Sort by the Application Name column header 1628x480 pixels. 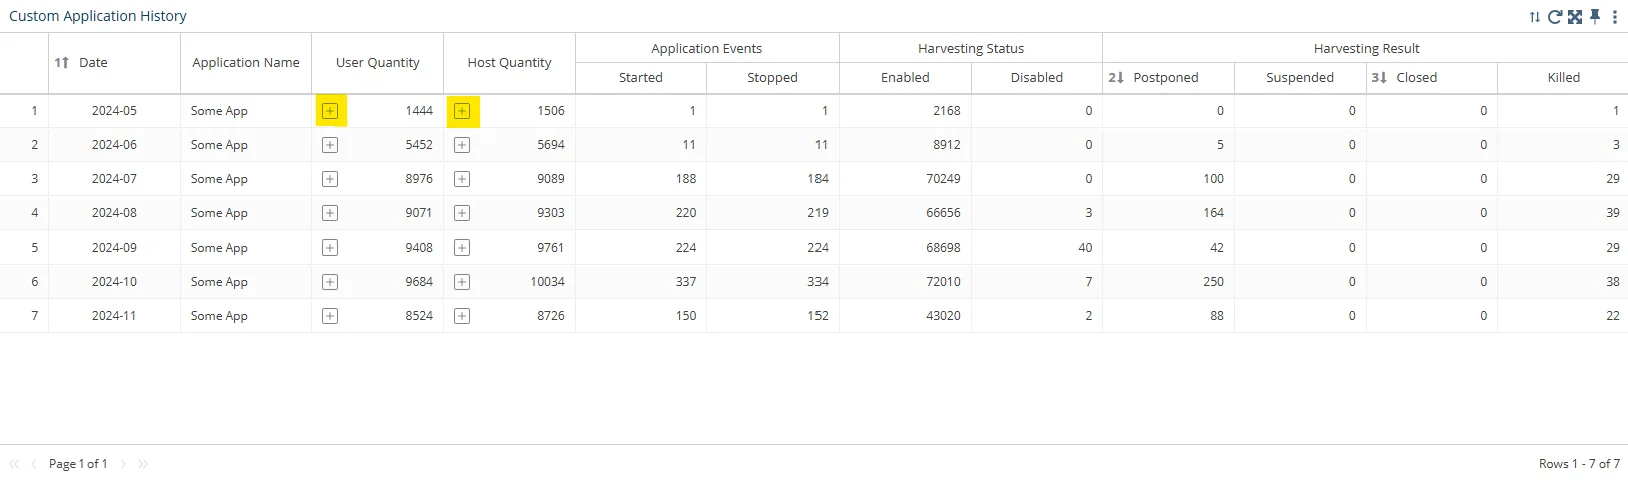(x=246, y=62)
